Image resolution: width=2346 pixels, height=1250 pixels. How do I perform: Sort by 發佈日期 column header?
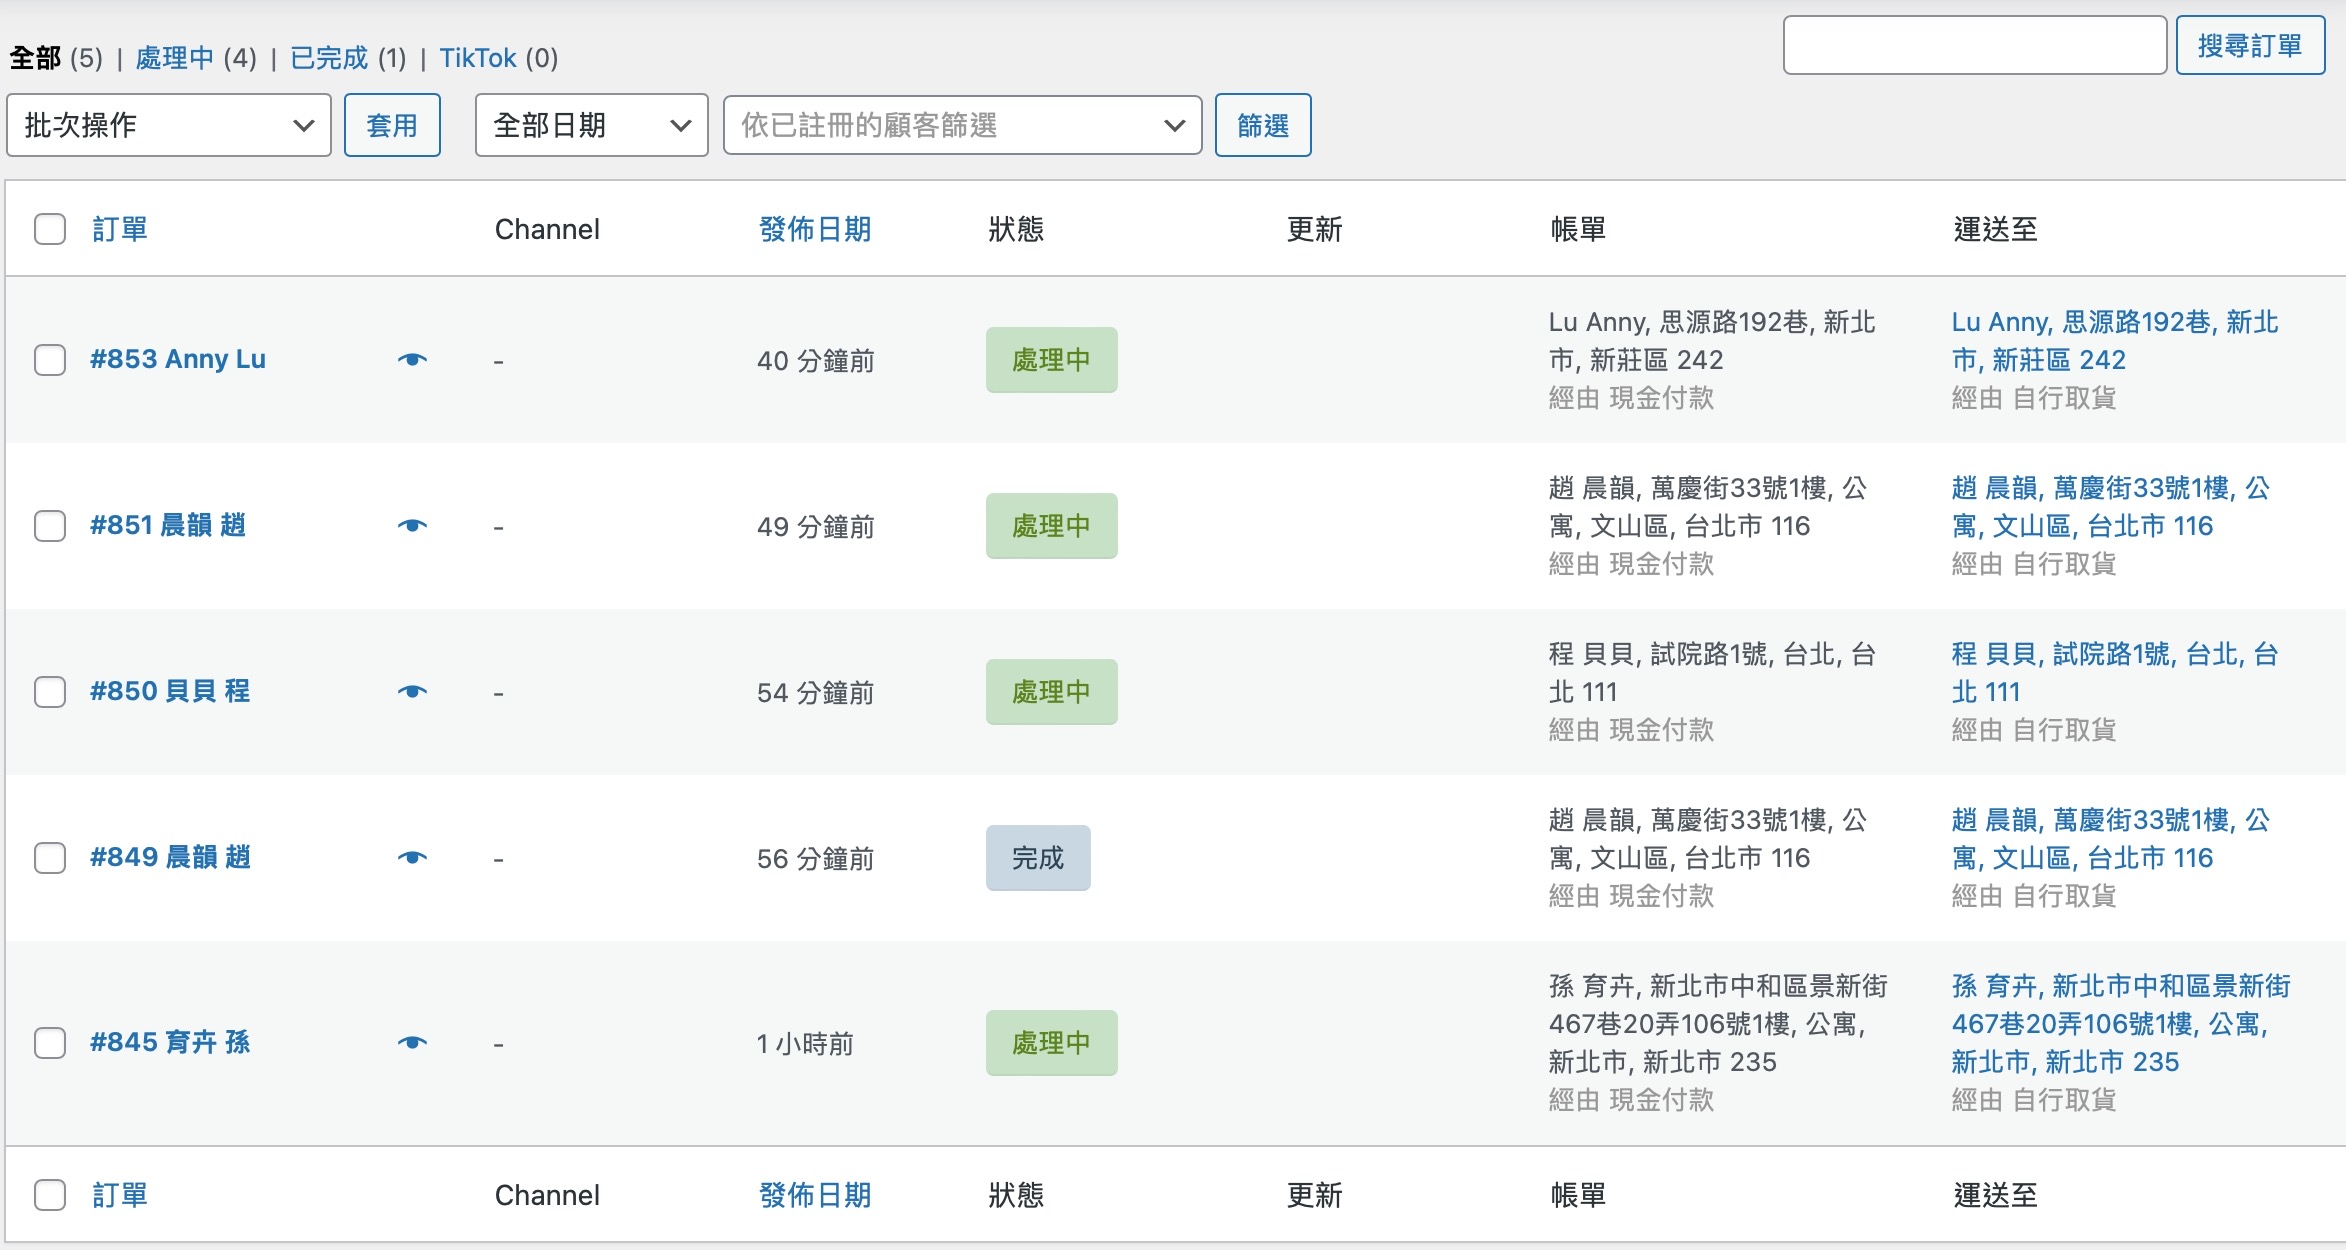click(x=815, y=229)
